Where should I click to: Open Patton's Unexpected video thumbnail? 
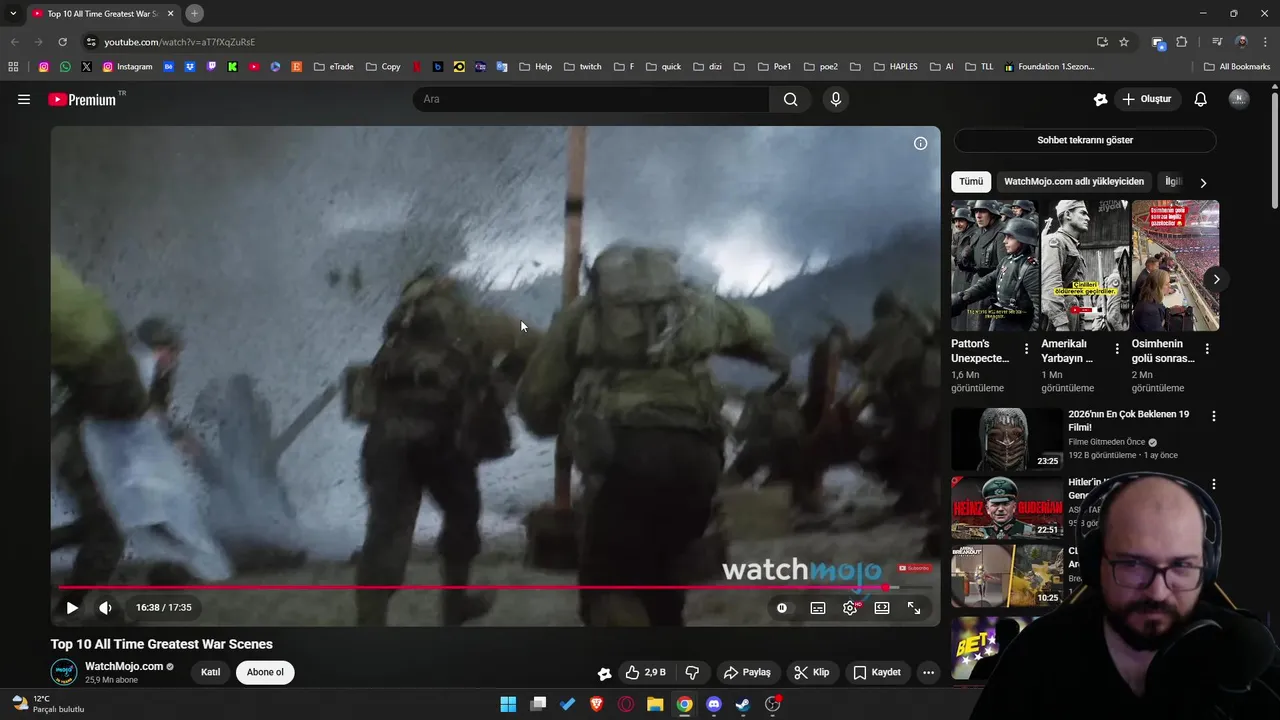pos(995,265)
